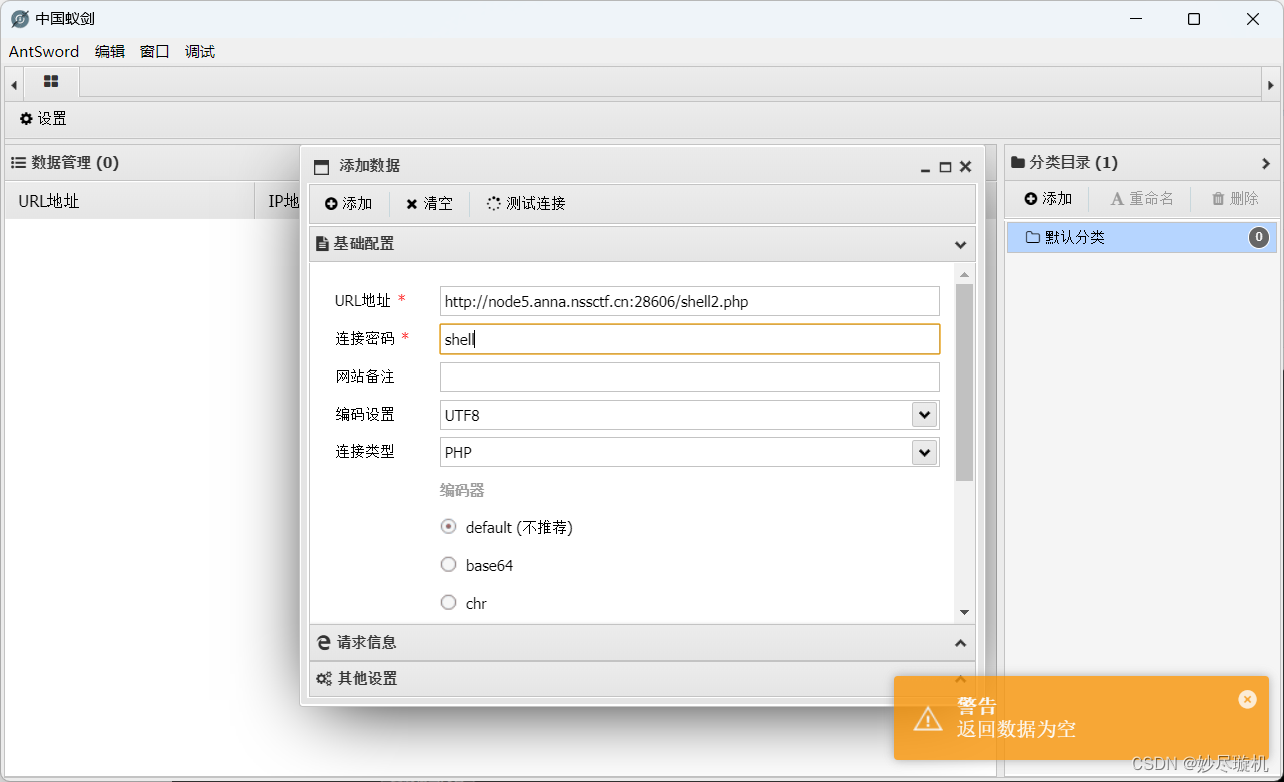Maximize the 中国蚁剑 main window

click(1194, 19)
